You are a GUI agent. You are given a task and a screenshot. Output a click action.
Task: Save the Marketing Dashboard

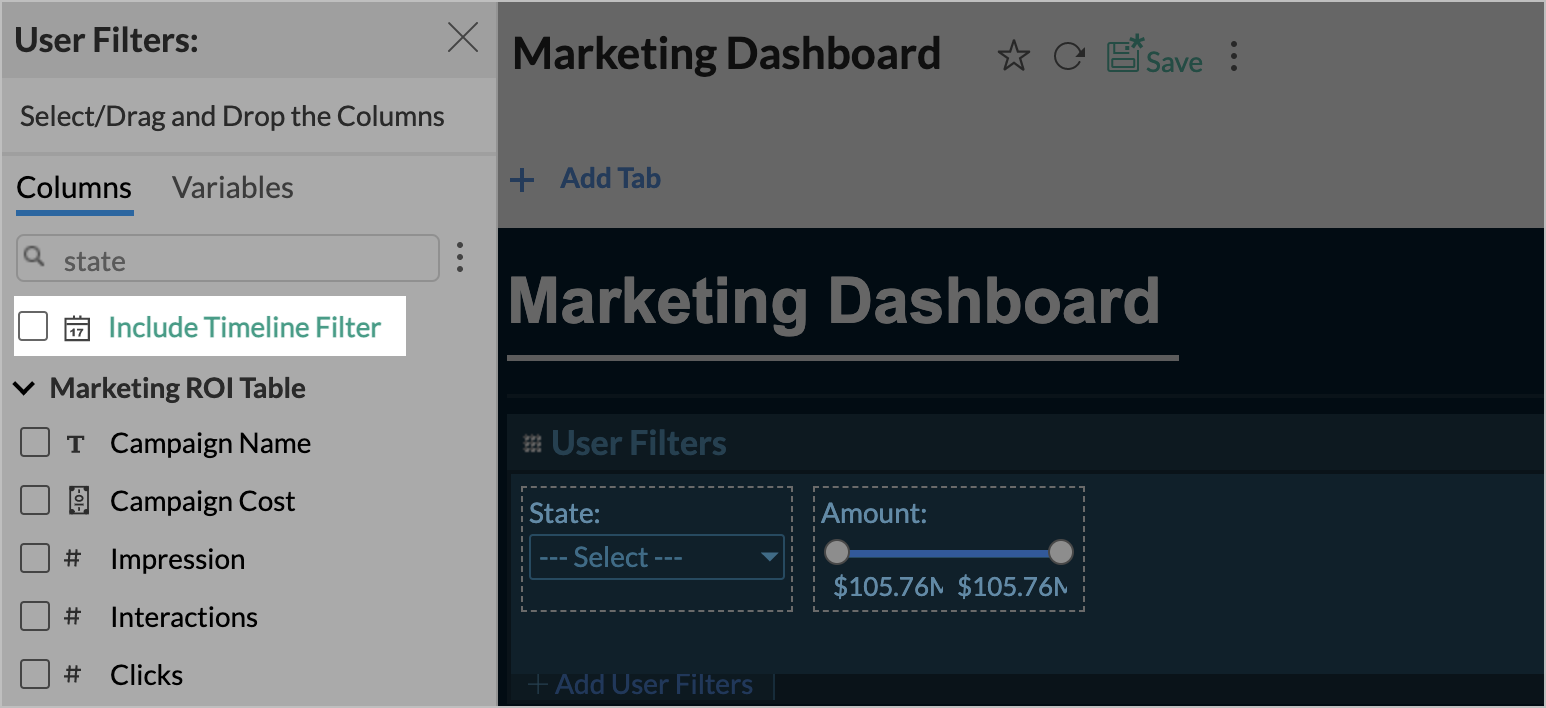(1155, 57)
